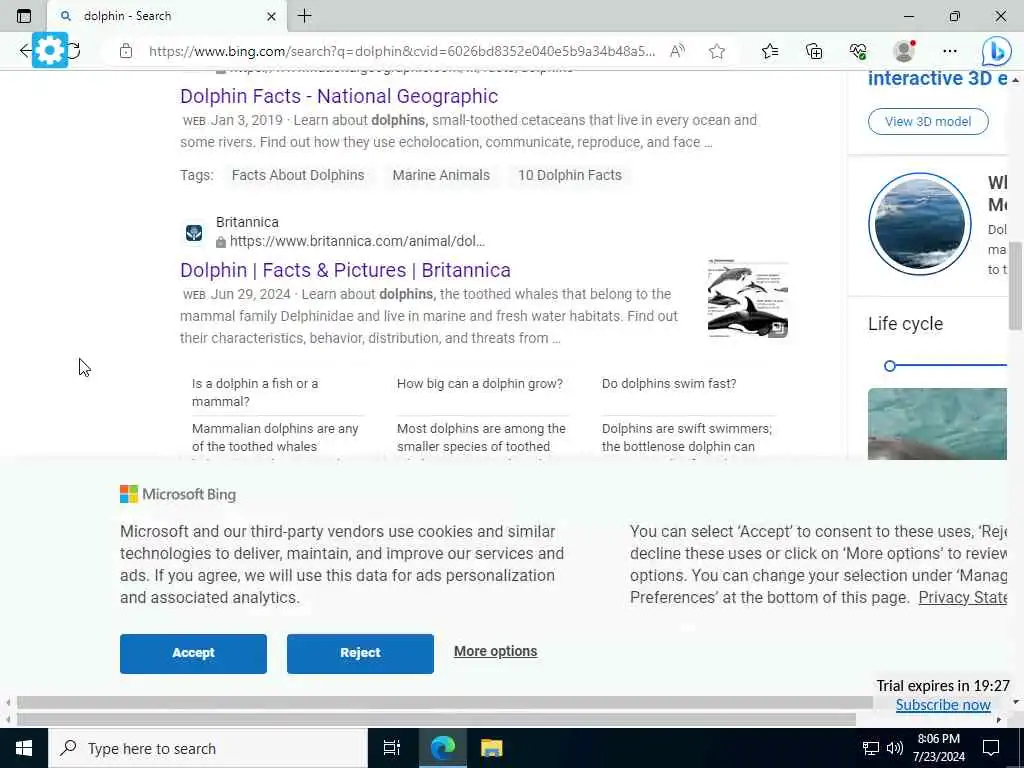The height and width of the screenshot is (768, 1024).
Task: Open the Windows Start menu
Action: tap(24, 748)
